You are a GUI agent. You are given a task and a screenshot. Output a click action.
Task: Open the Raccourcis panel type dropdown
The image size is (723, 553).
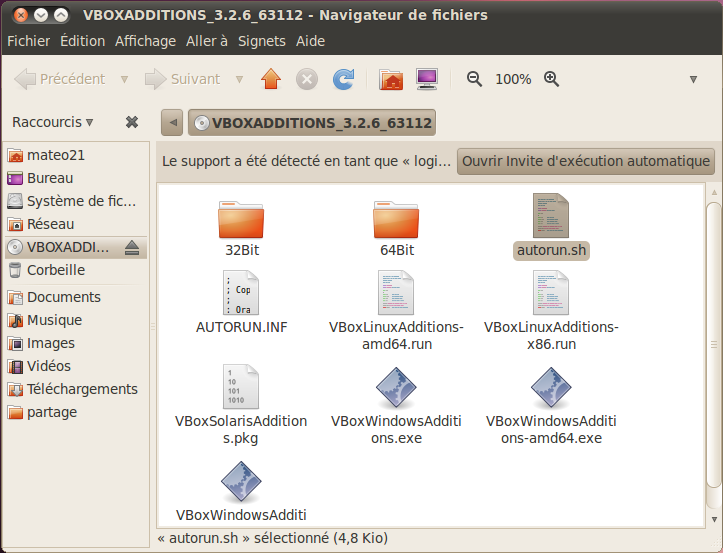click(53, 122)
